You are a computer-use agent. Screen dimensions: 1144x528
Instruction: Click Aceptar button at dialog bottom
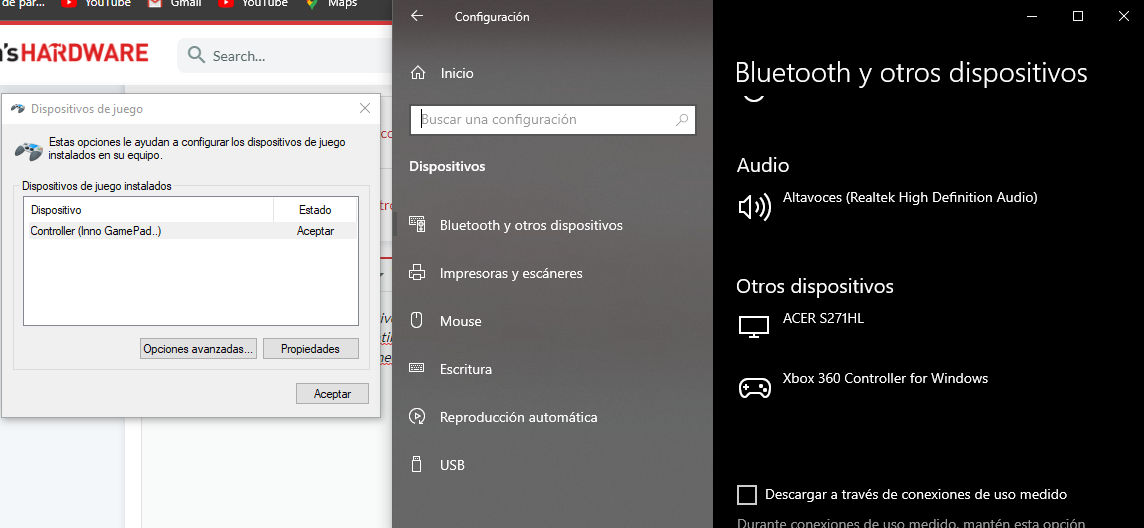click(333, 394)
